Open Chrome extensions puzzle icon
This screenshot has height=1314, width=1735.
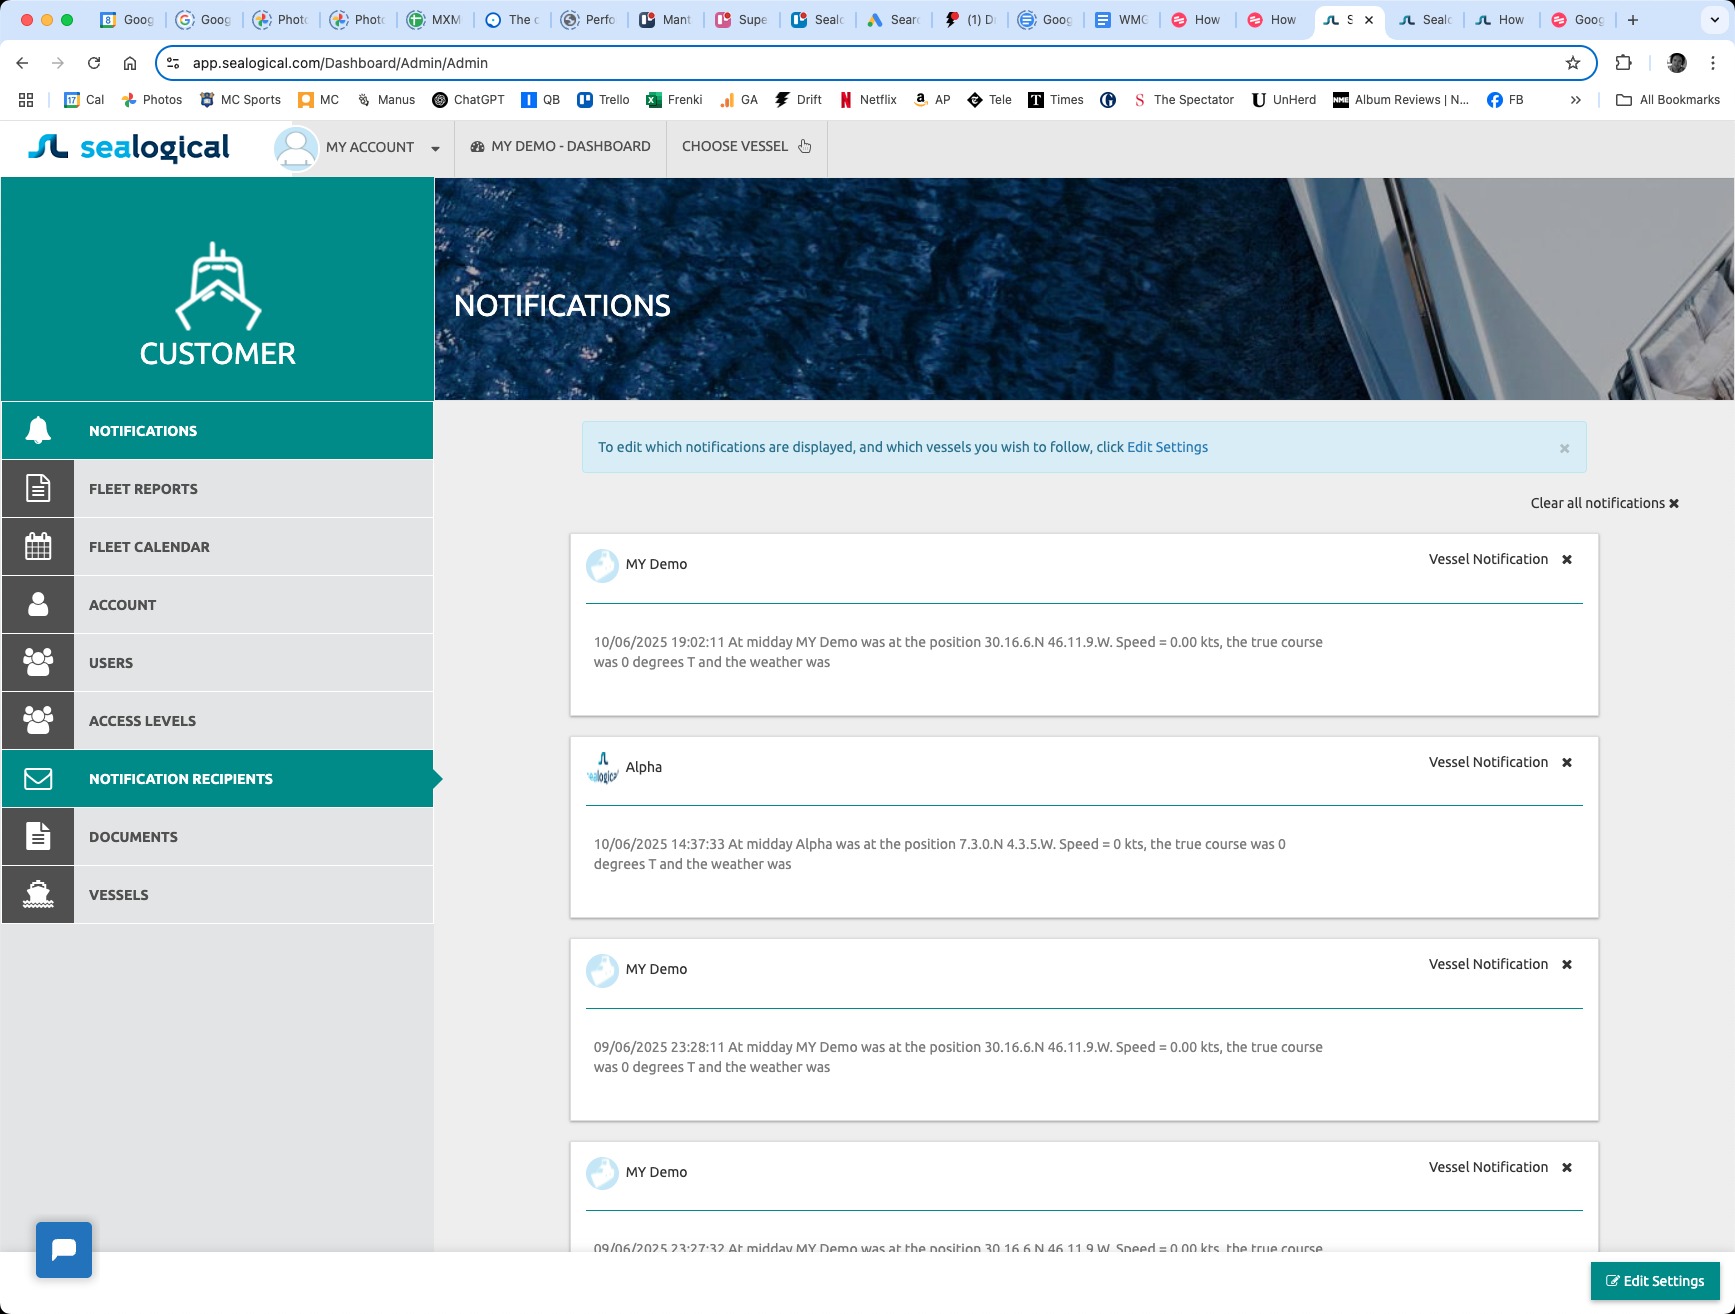tap(1624, 63)
